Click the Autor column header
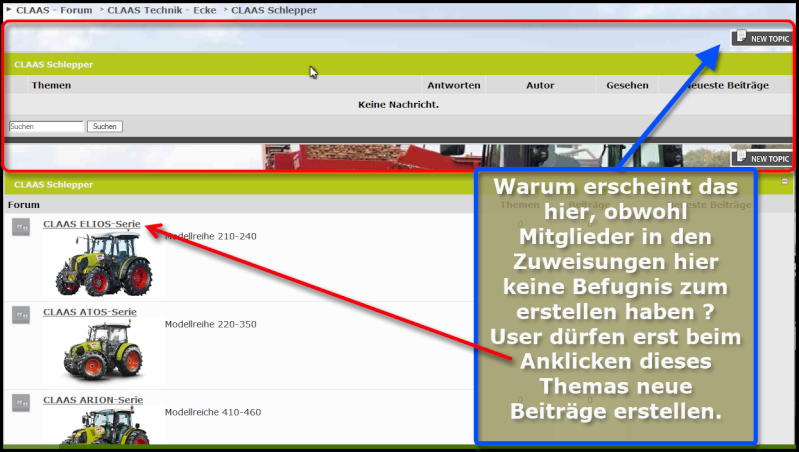The width and height of the screenshot is (799, 452). click(x=540, y=85)
